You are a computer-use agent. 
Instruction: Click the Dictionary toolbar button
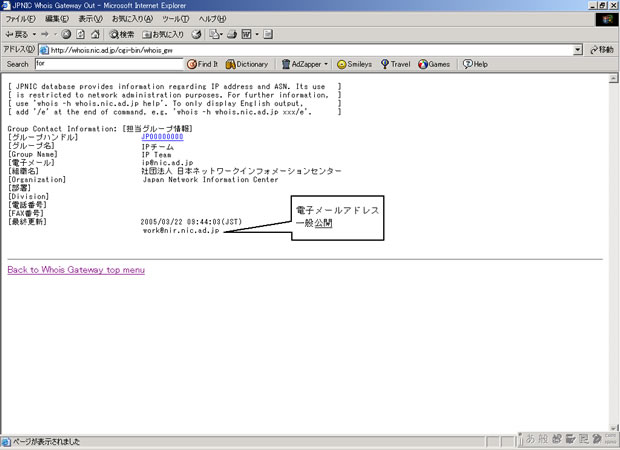[x=247, y=64]
